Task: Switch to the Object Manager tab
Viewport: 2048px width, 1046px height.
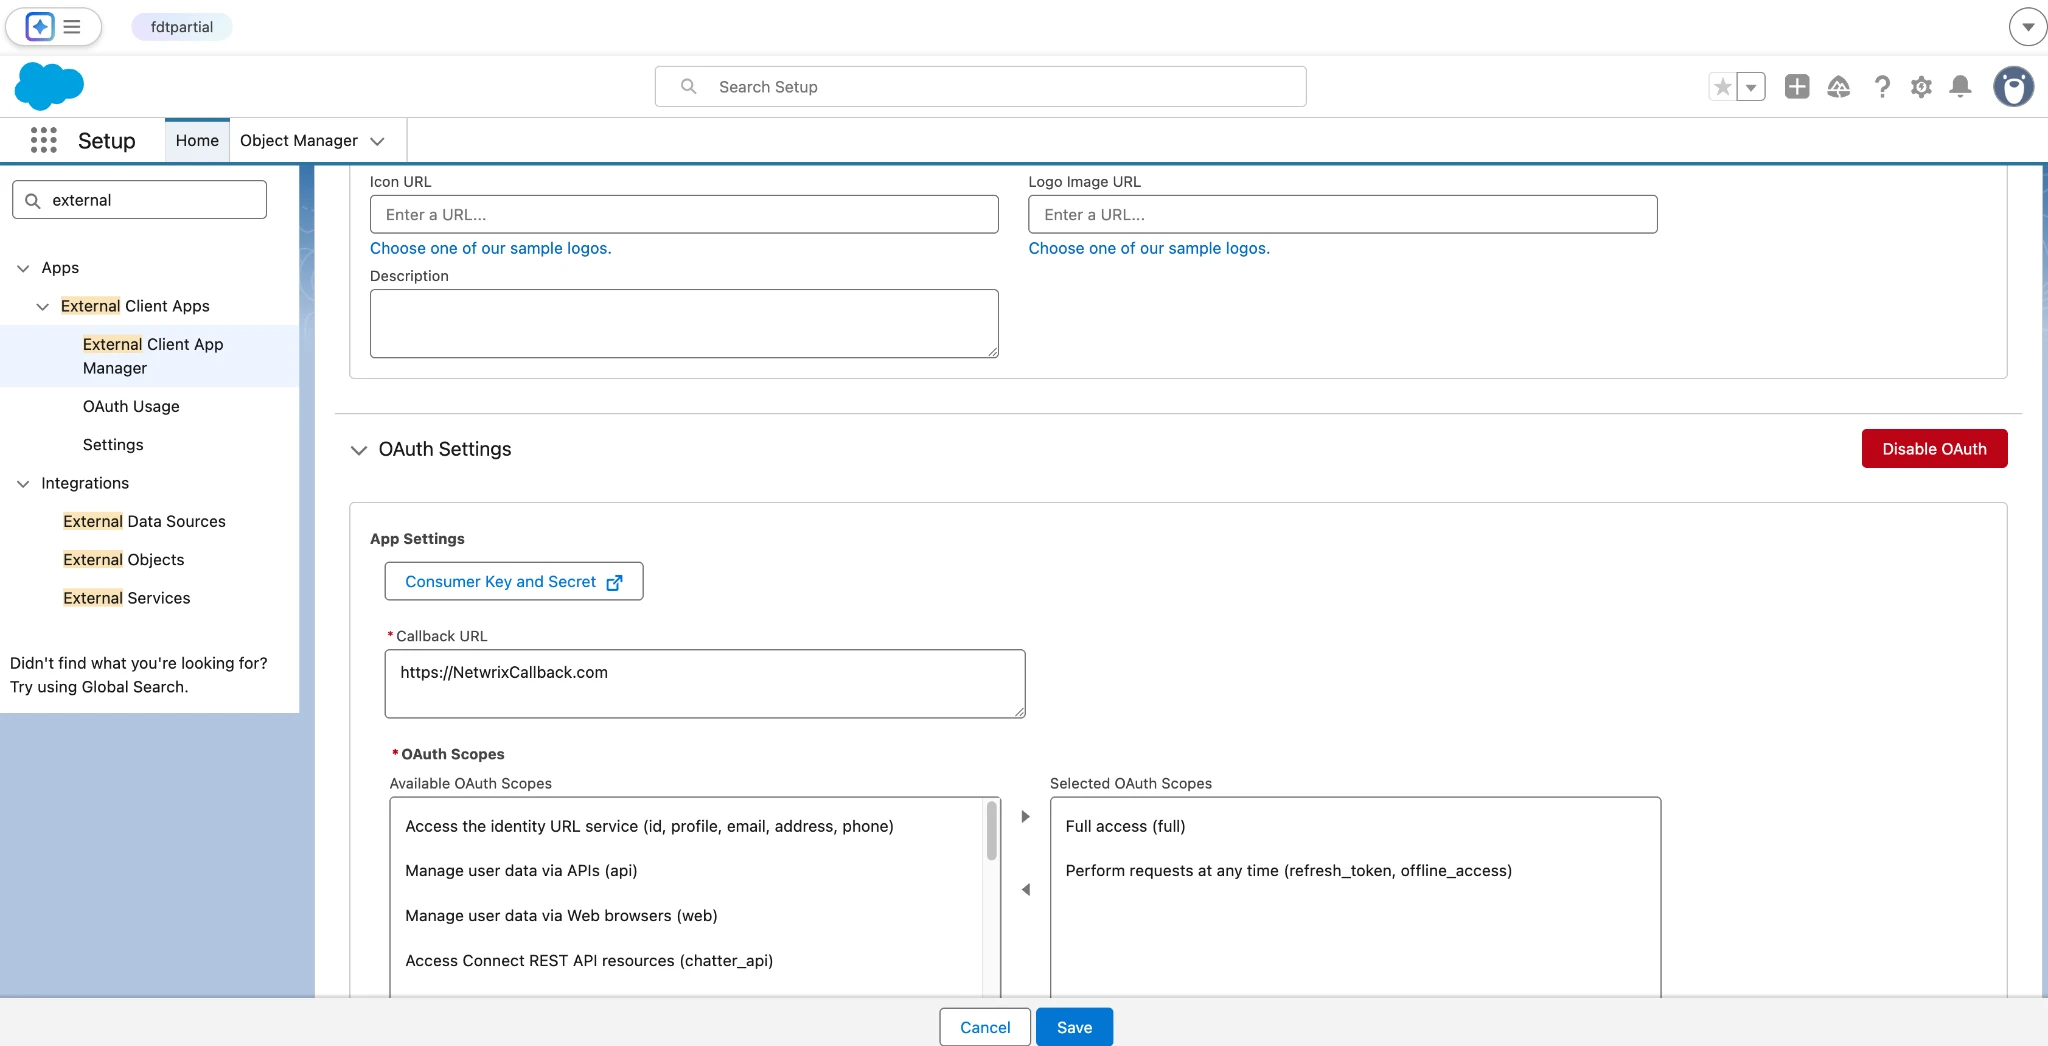Action: click(x=298, y=140)
